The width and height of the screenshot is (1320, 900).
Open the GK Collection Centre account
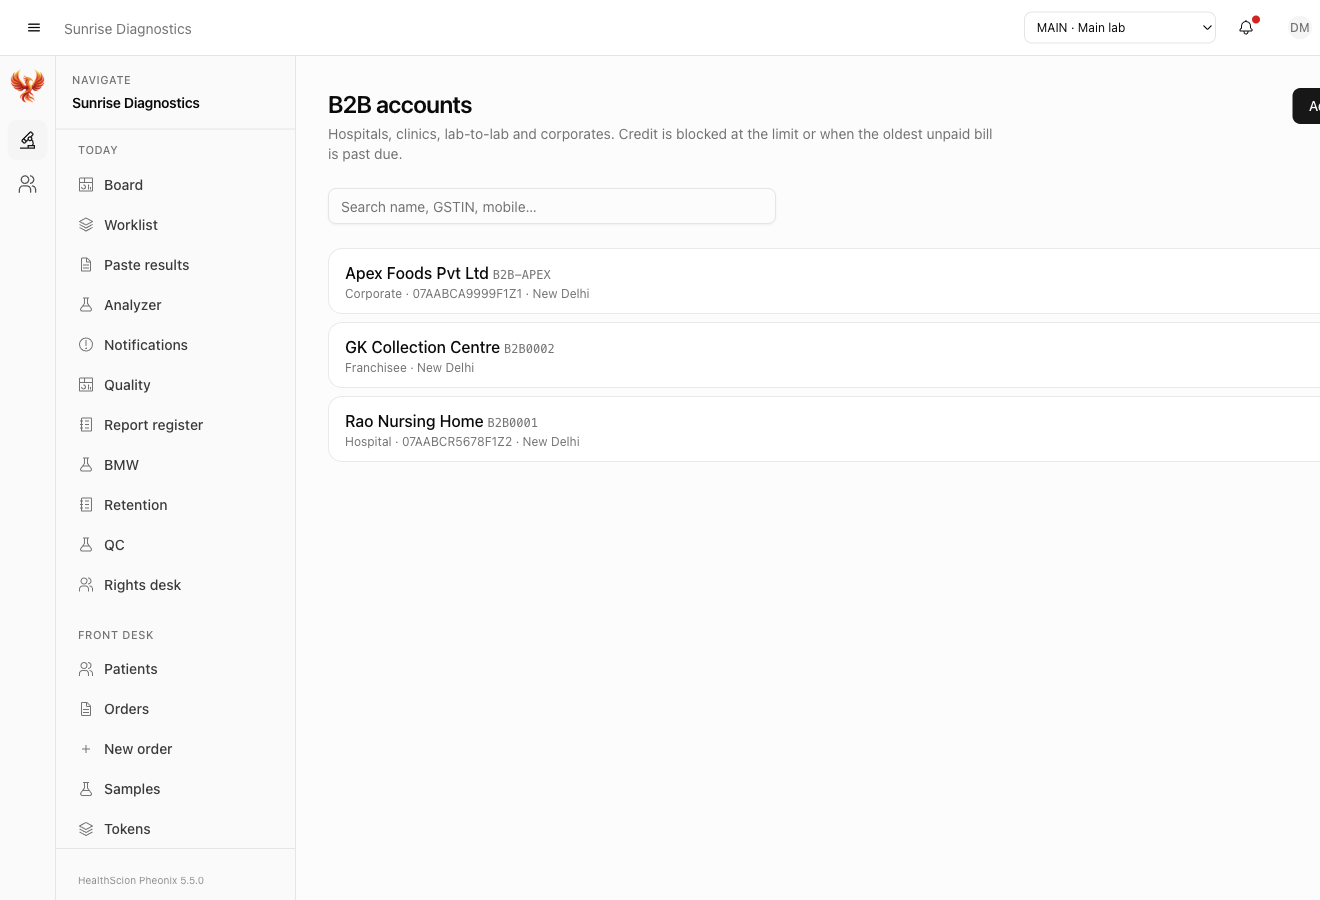tap(824, 355)
